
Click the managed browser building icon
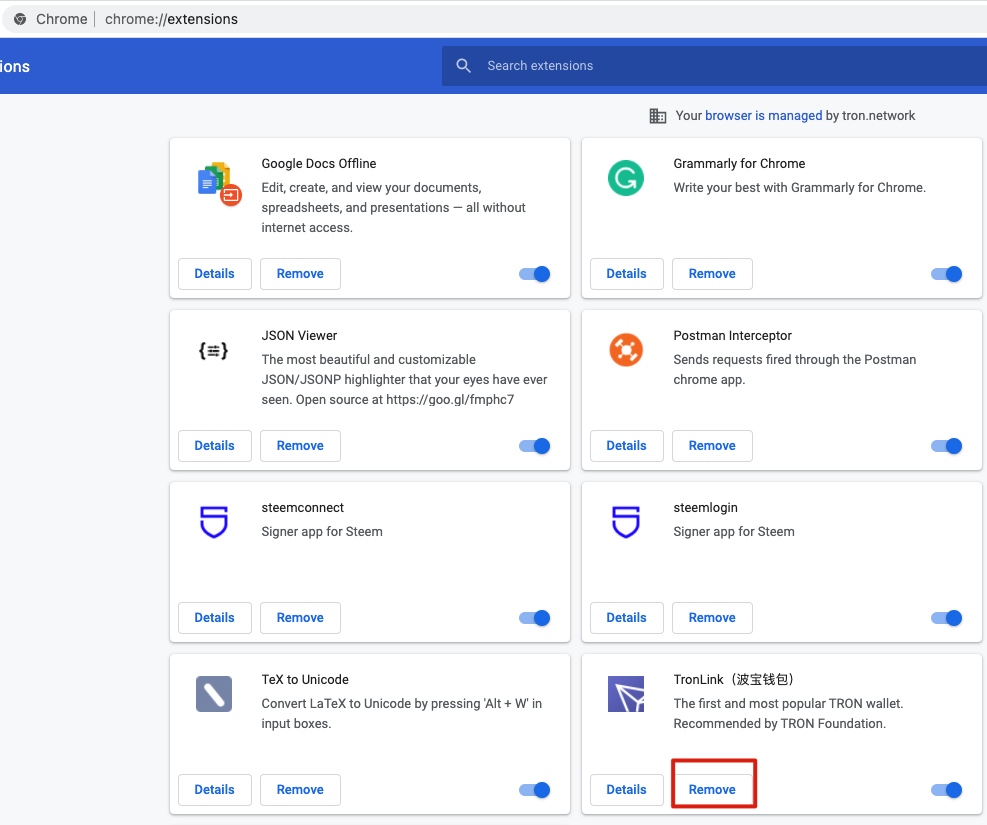point(658,116)
